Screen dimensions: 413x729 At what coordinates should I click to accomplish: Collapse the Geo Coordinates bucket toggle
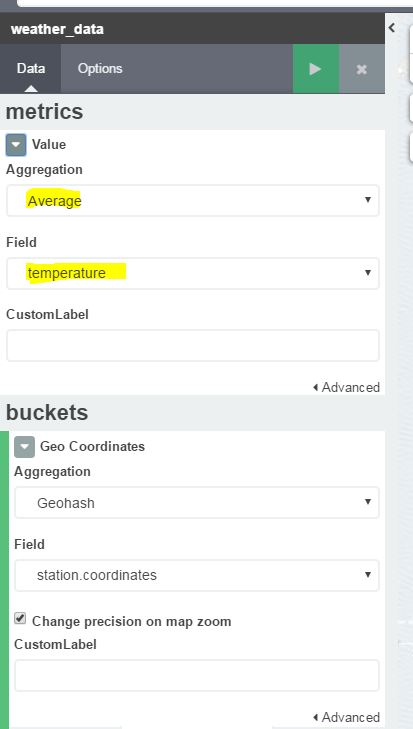pos(24,447)
